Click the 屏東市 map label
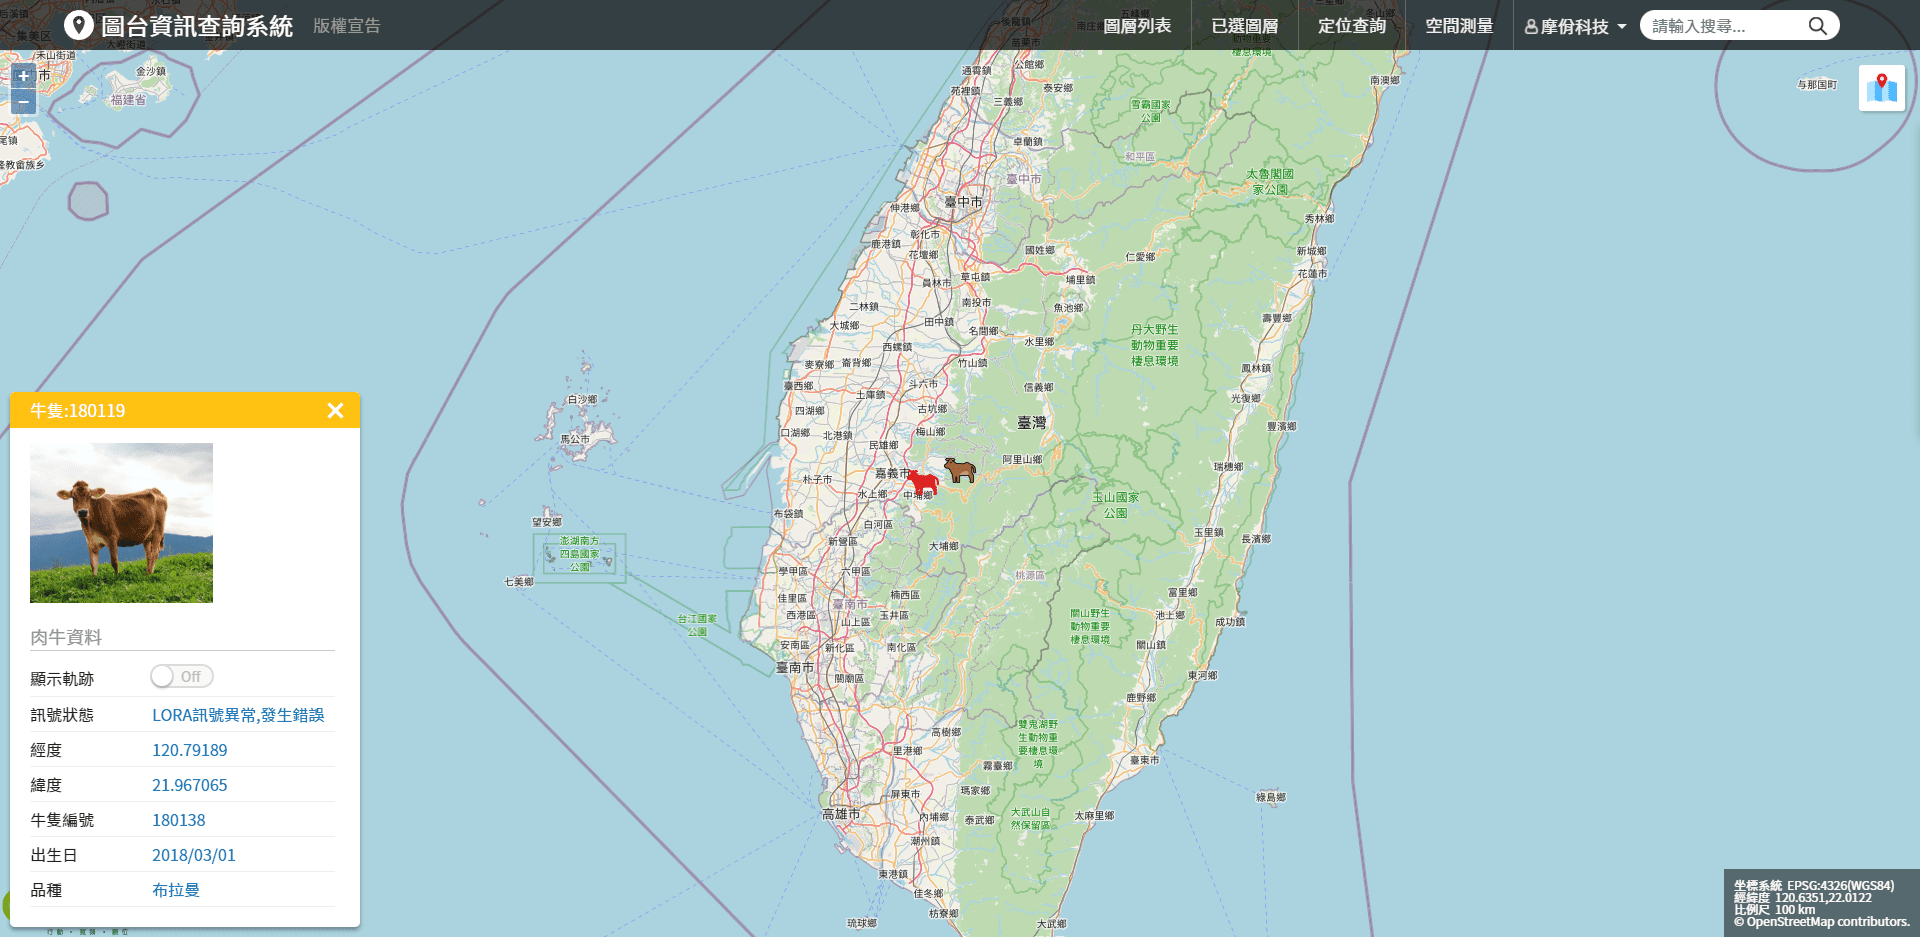1920x937 pixels. click(x=905, y=794)
